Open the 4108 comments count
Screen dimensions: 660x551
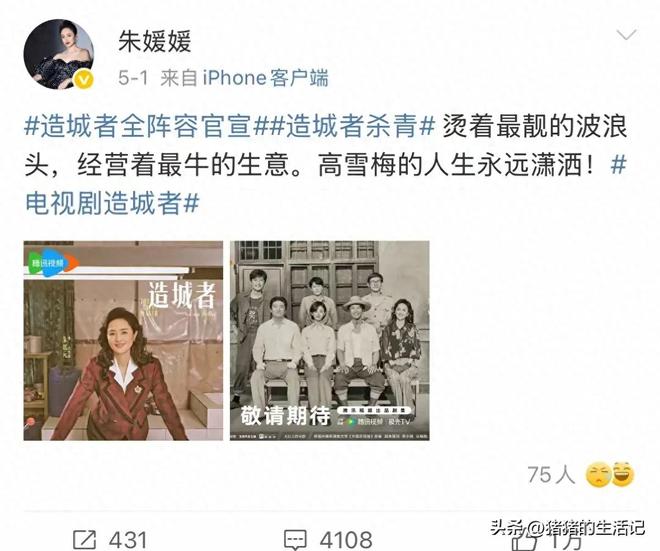tap(346, 540)
